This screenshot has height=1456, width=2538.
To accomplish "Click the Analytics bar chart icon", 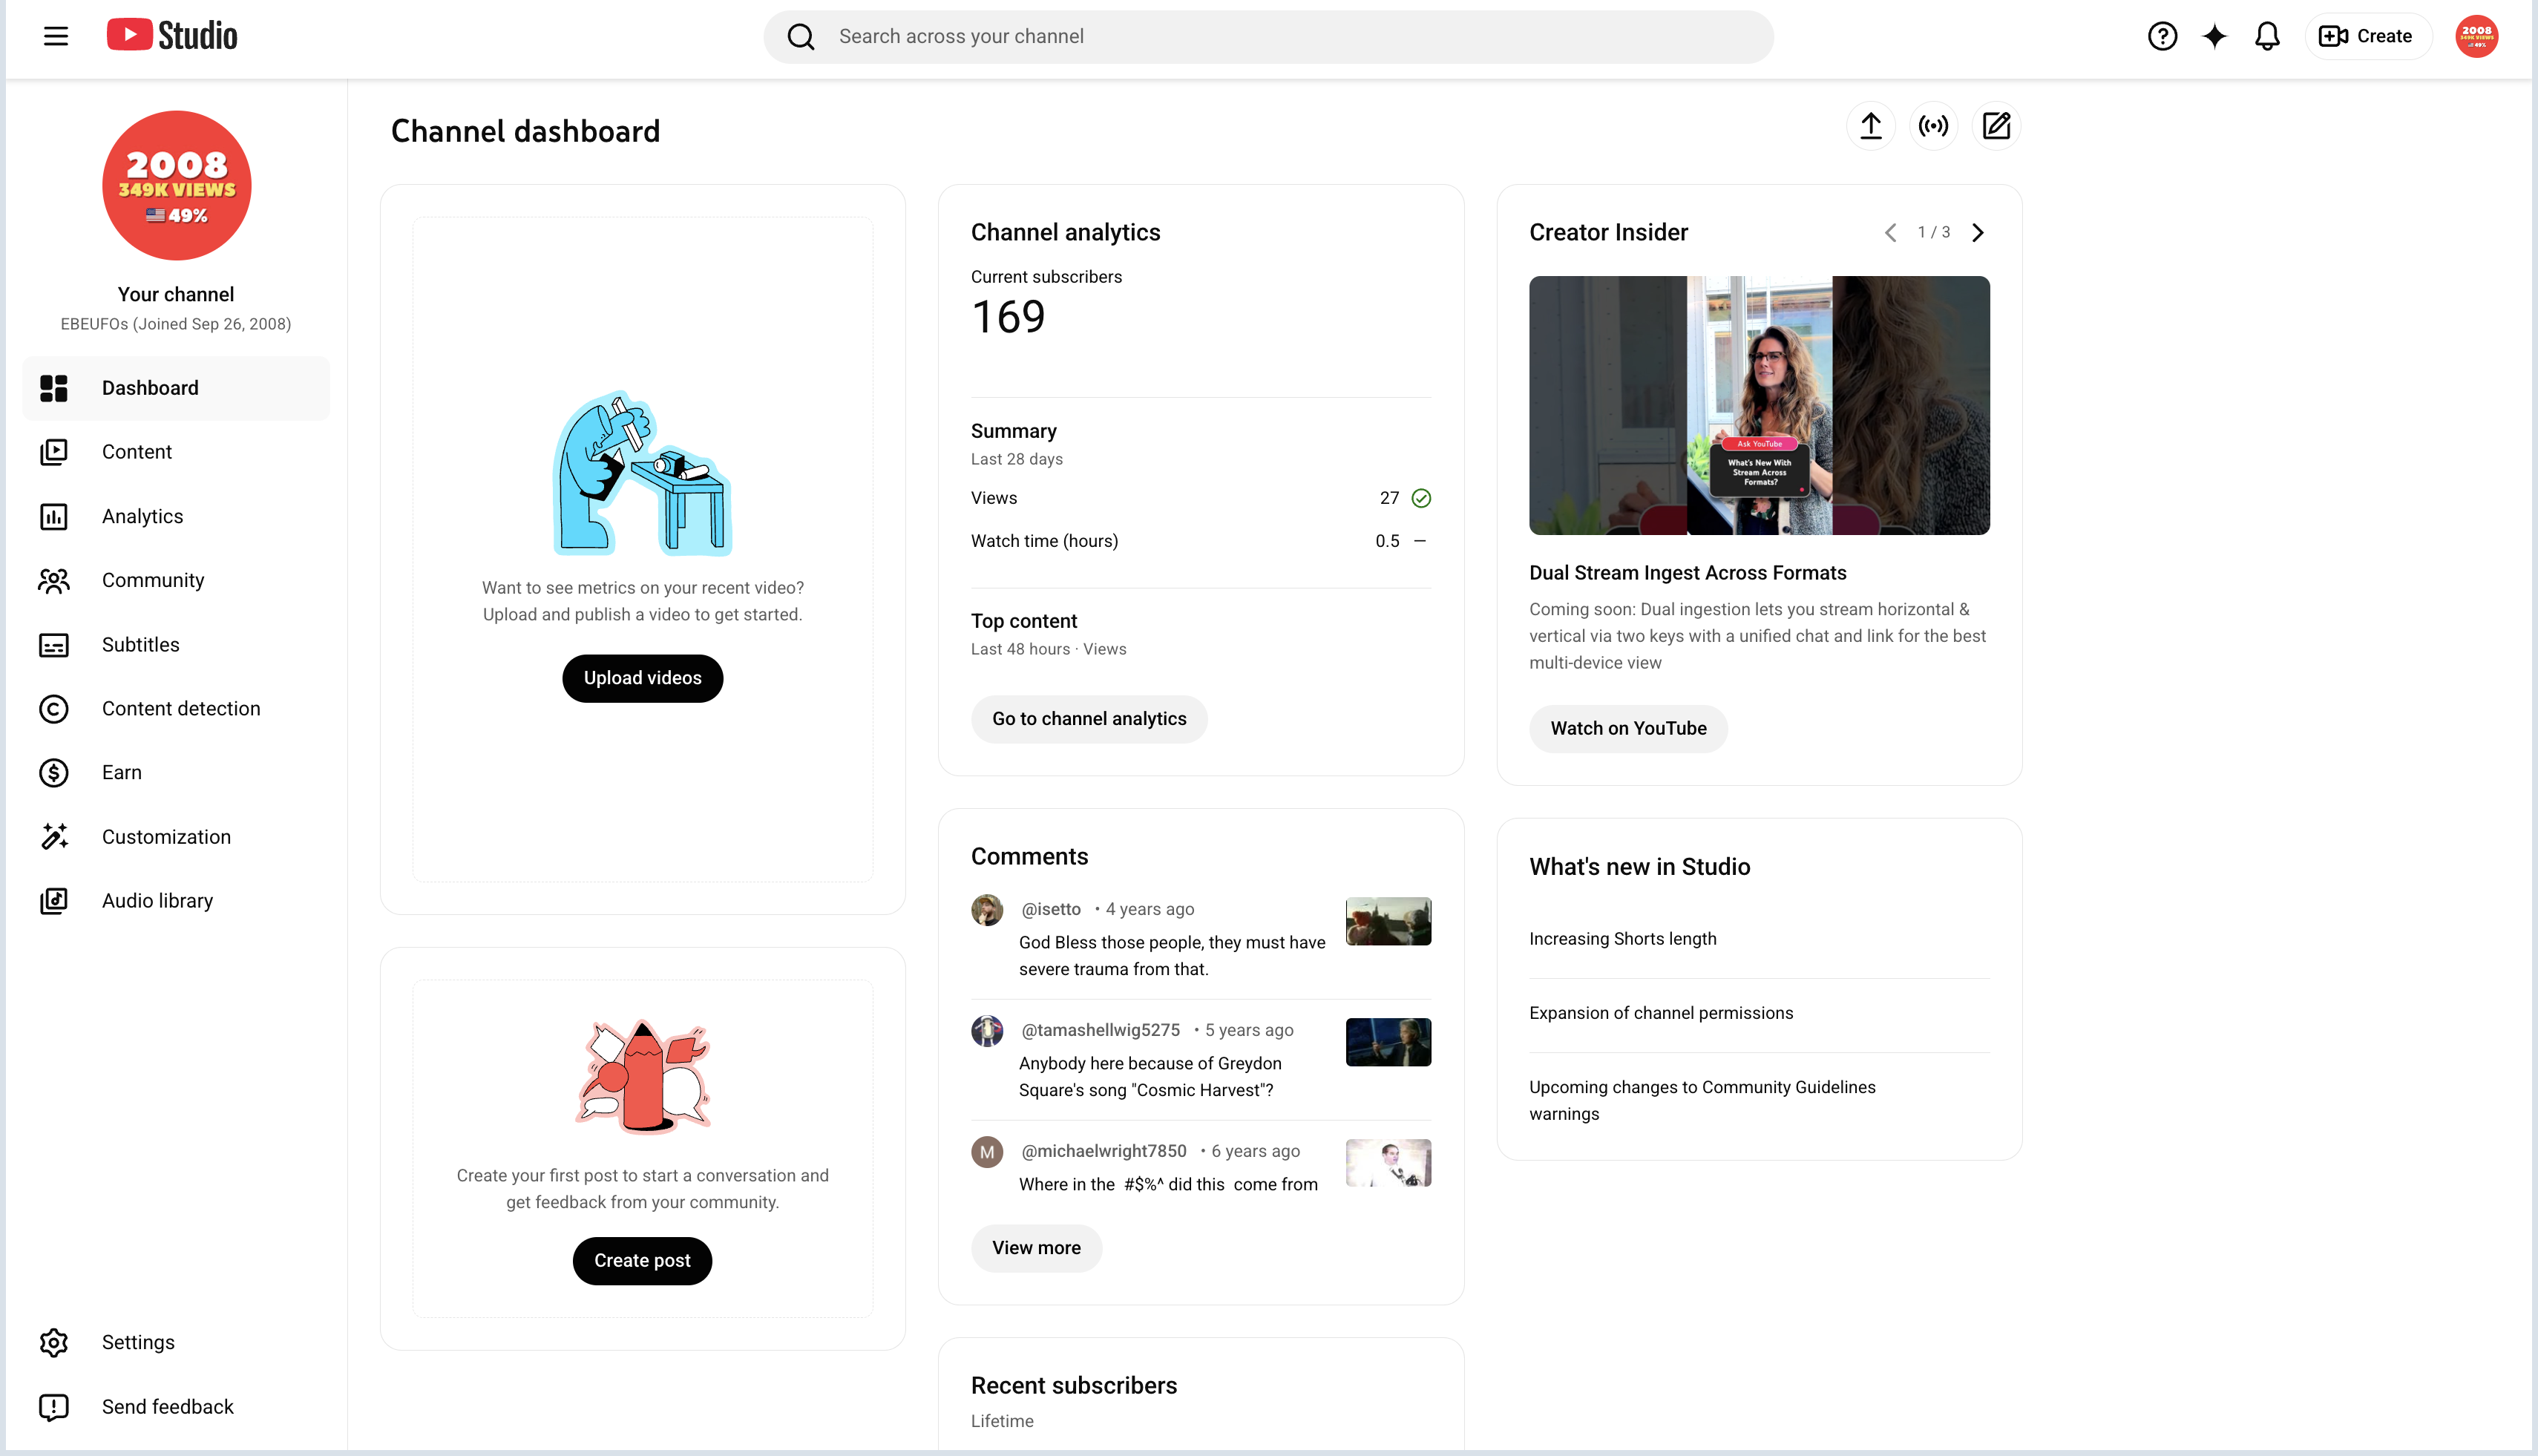I will click(54, 516).
